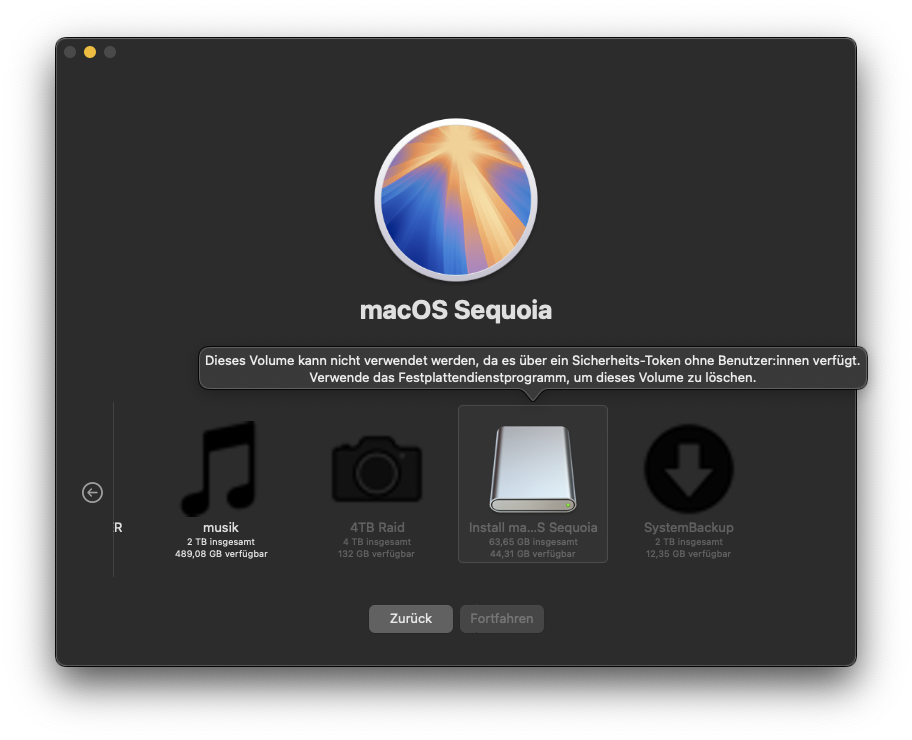Click the Zurück button
Image resolution: width=912 pixels, height=740 pixels.
pyautogui.click(x=411, y=618)
